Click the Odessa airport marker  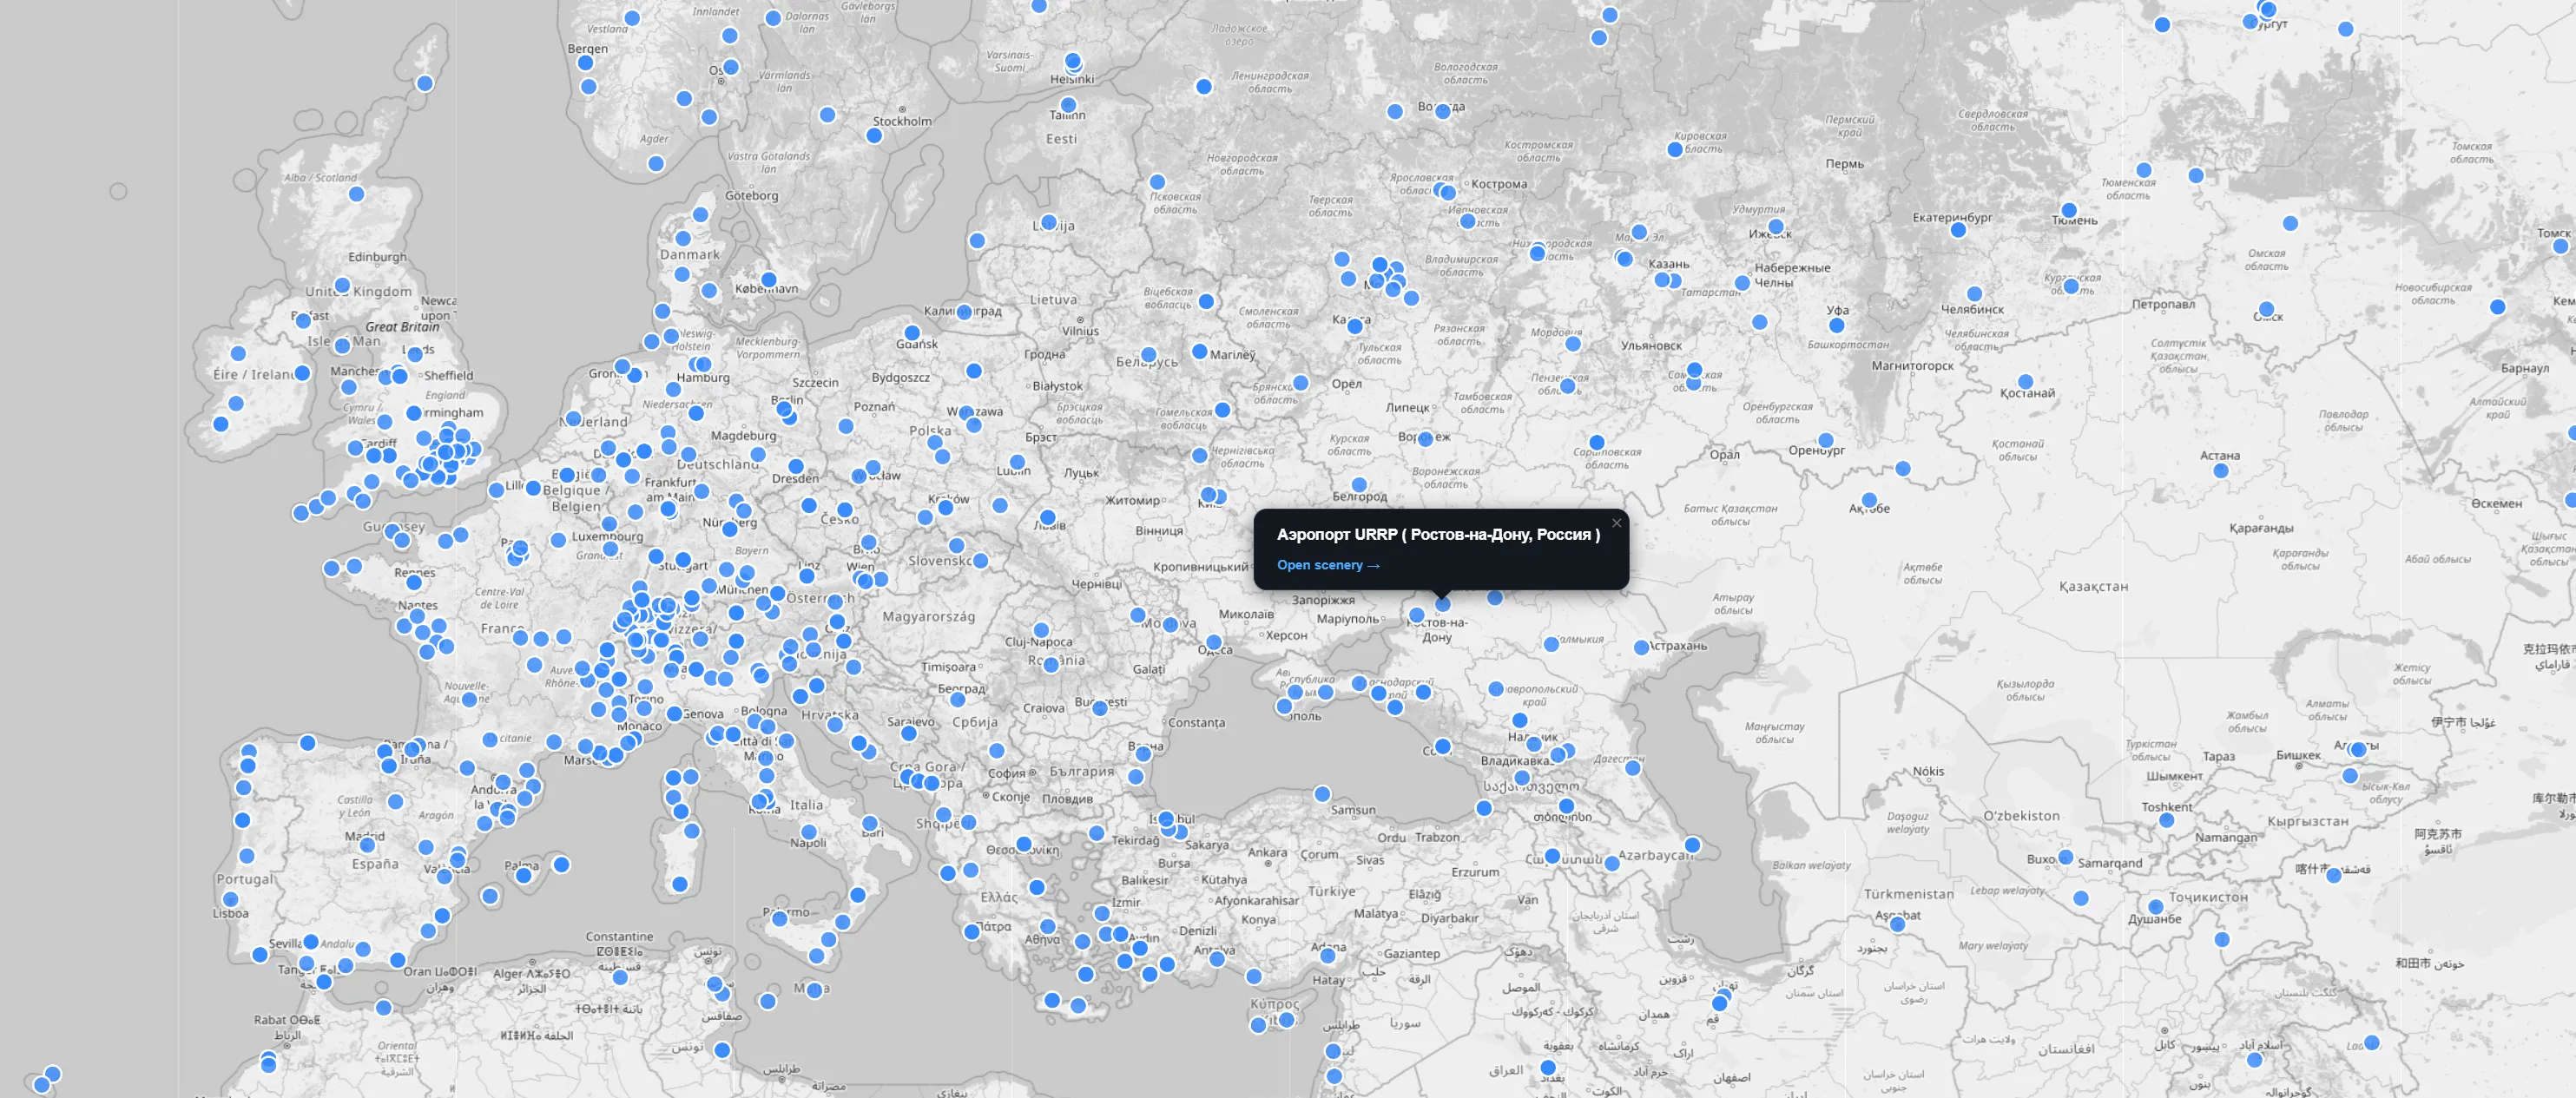tap(1213, 642)
